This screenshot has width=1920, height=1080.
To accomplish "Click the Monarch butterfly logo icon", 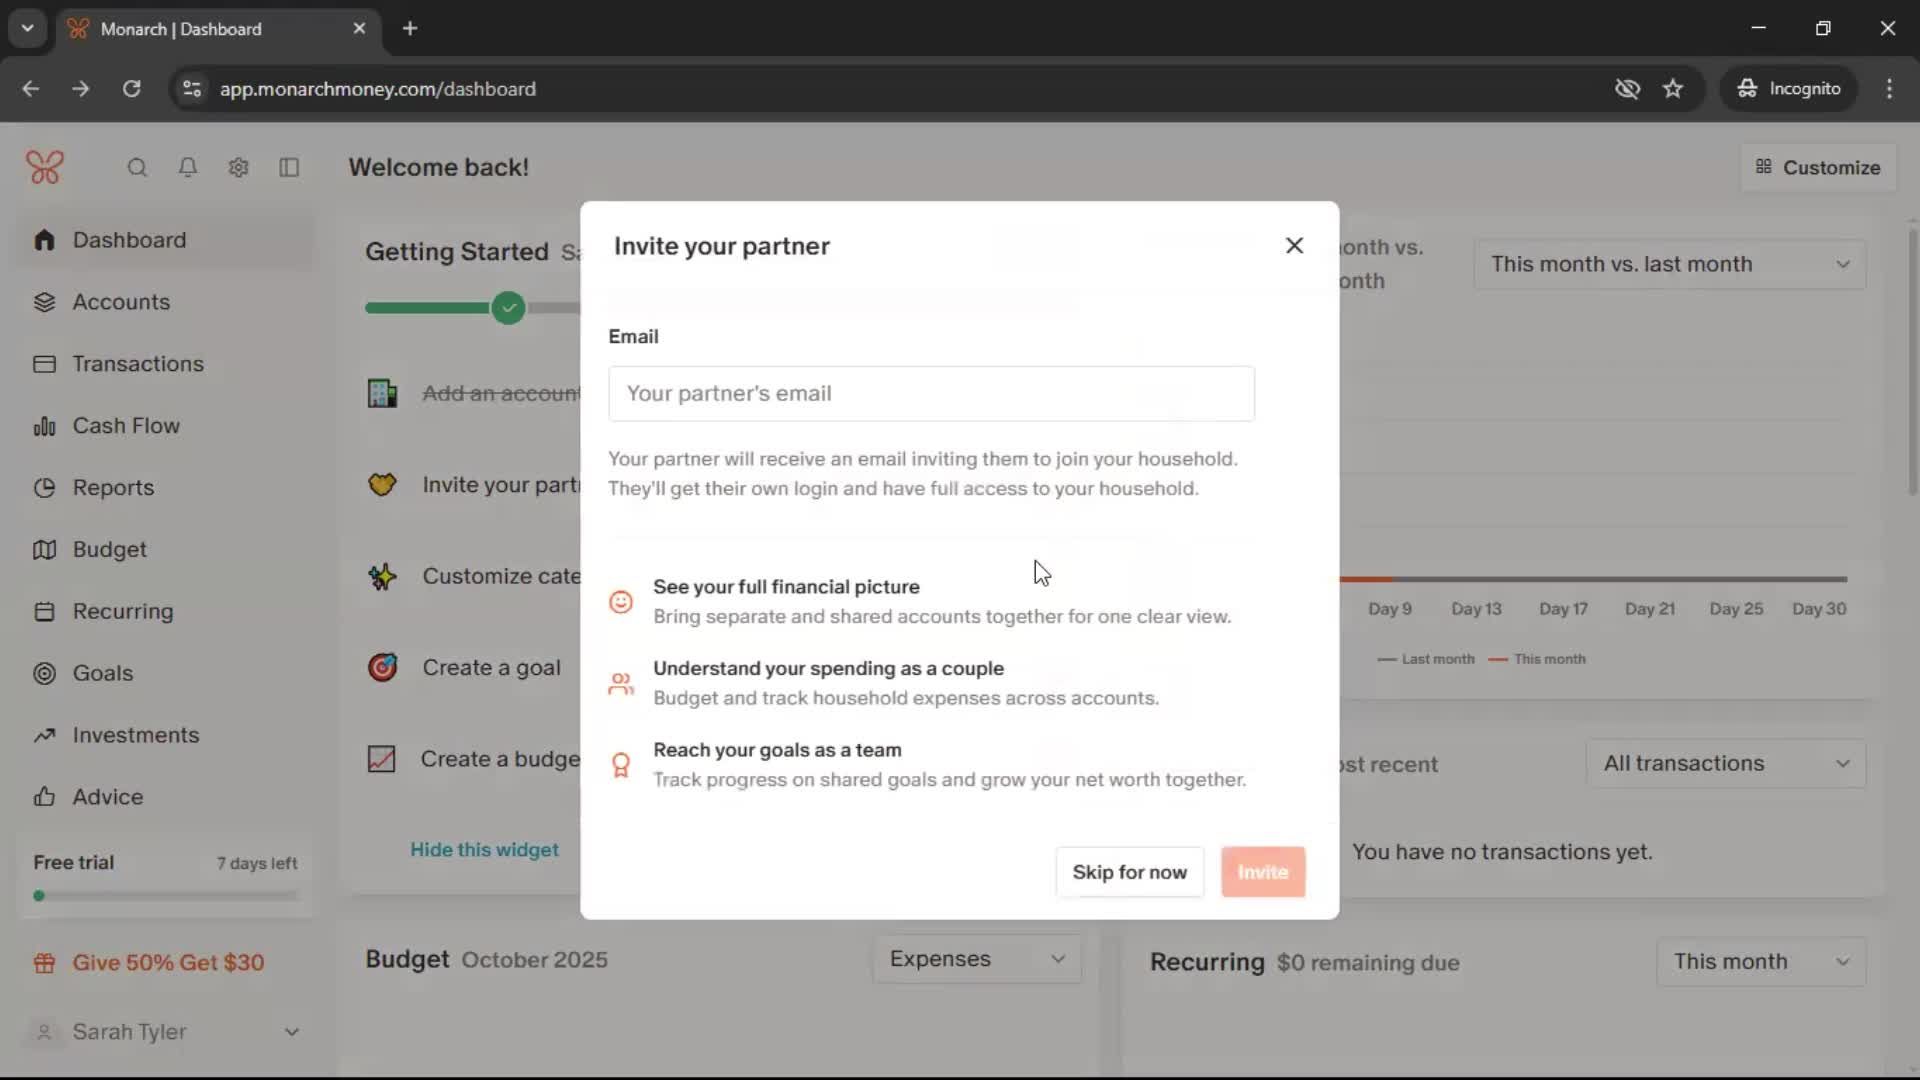I will pos(45,167).
